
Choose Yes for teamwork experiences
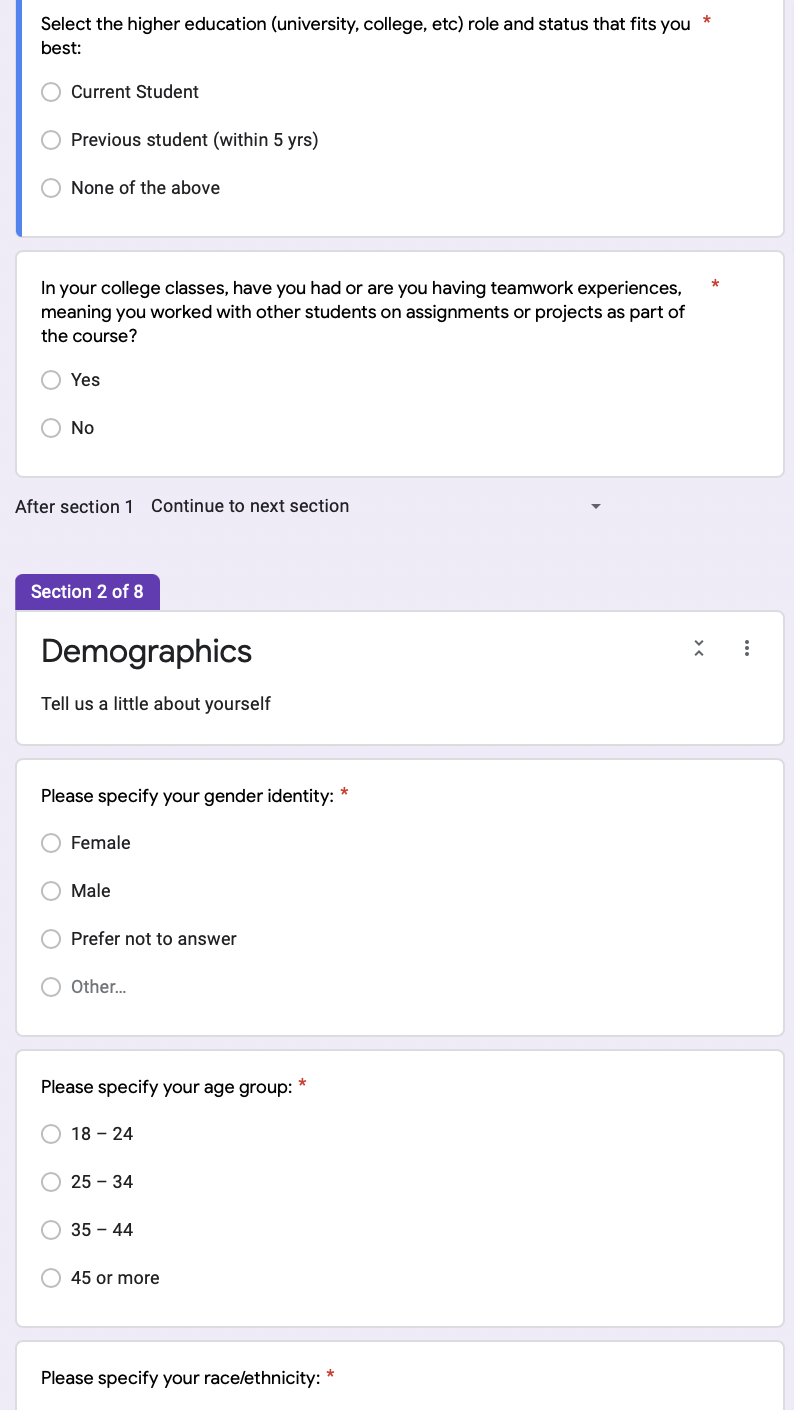[x=51, y=380]
